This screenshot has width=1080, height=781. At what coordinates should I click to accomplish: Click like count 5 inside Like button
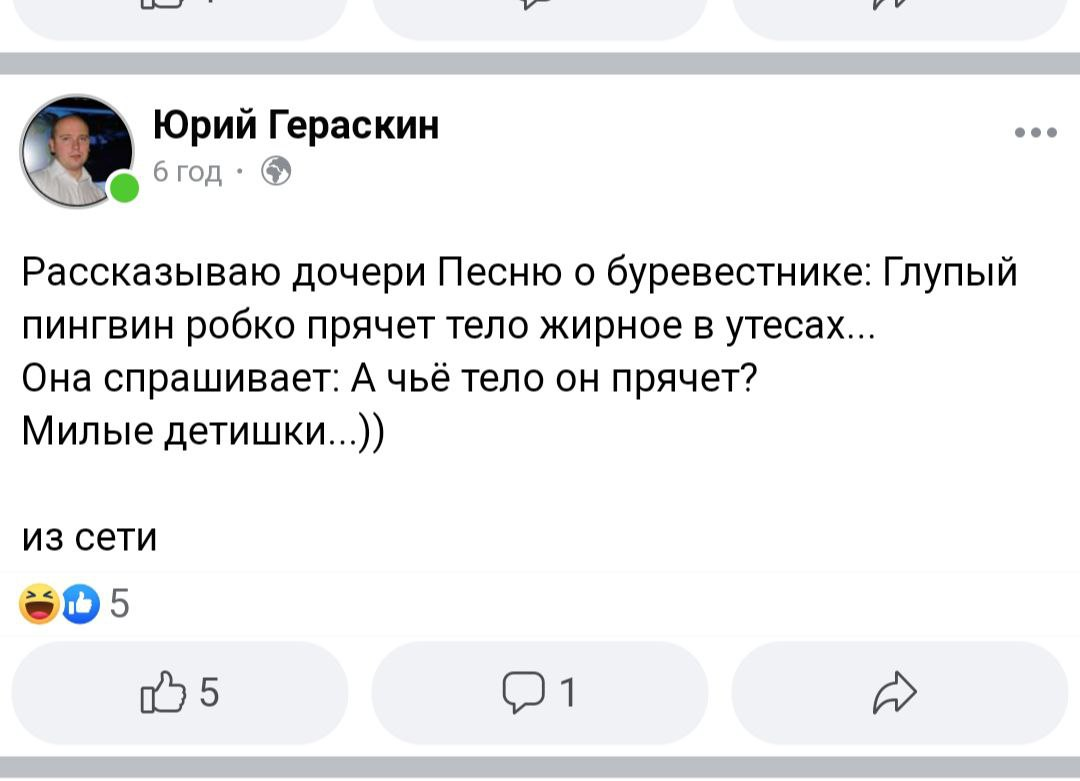tap(209, 692)
